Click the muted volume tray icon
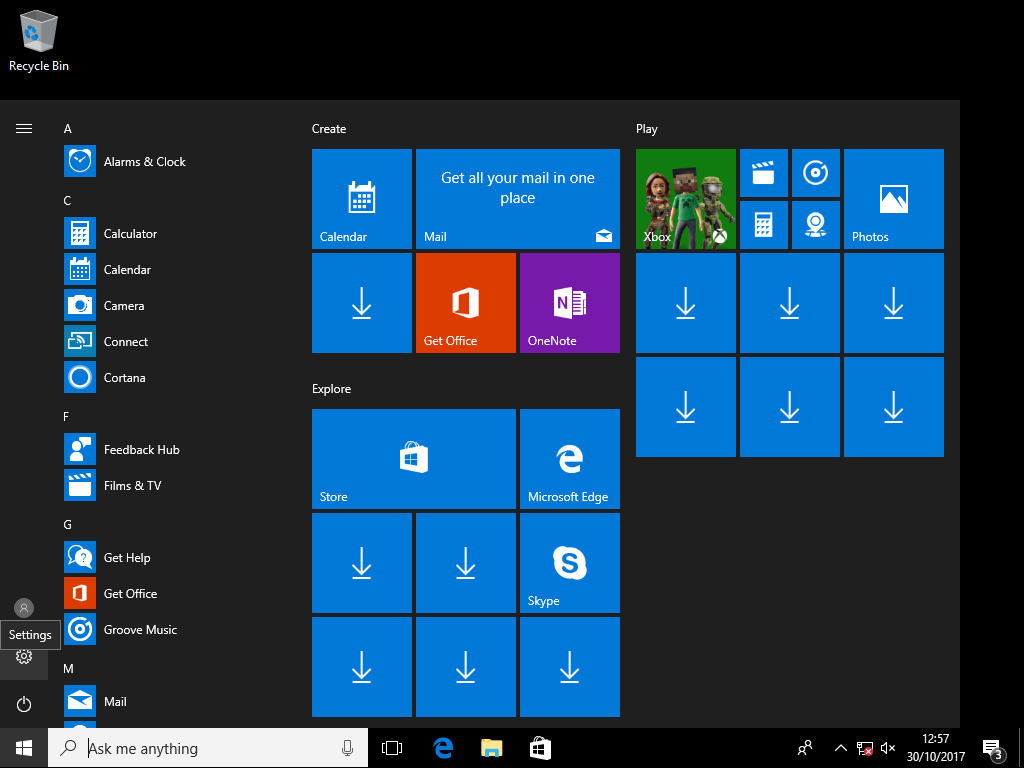Screen dimensions: 1024x768 point(887,748)
